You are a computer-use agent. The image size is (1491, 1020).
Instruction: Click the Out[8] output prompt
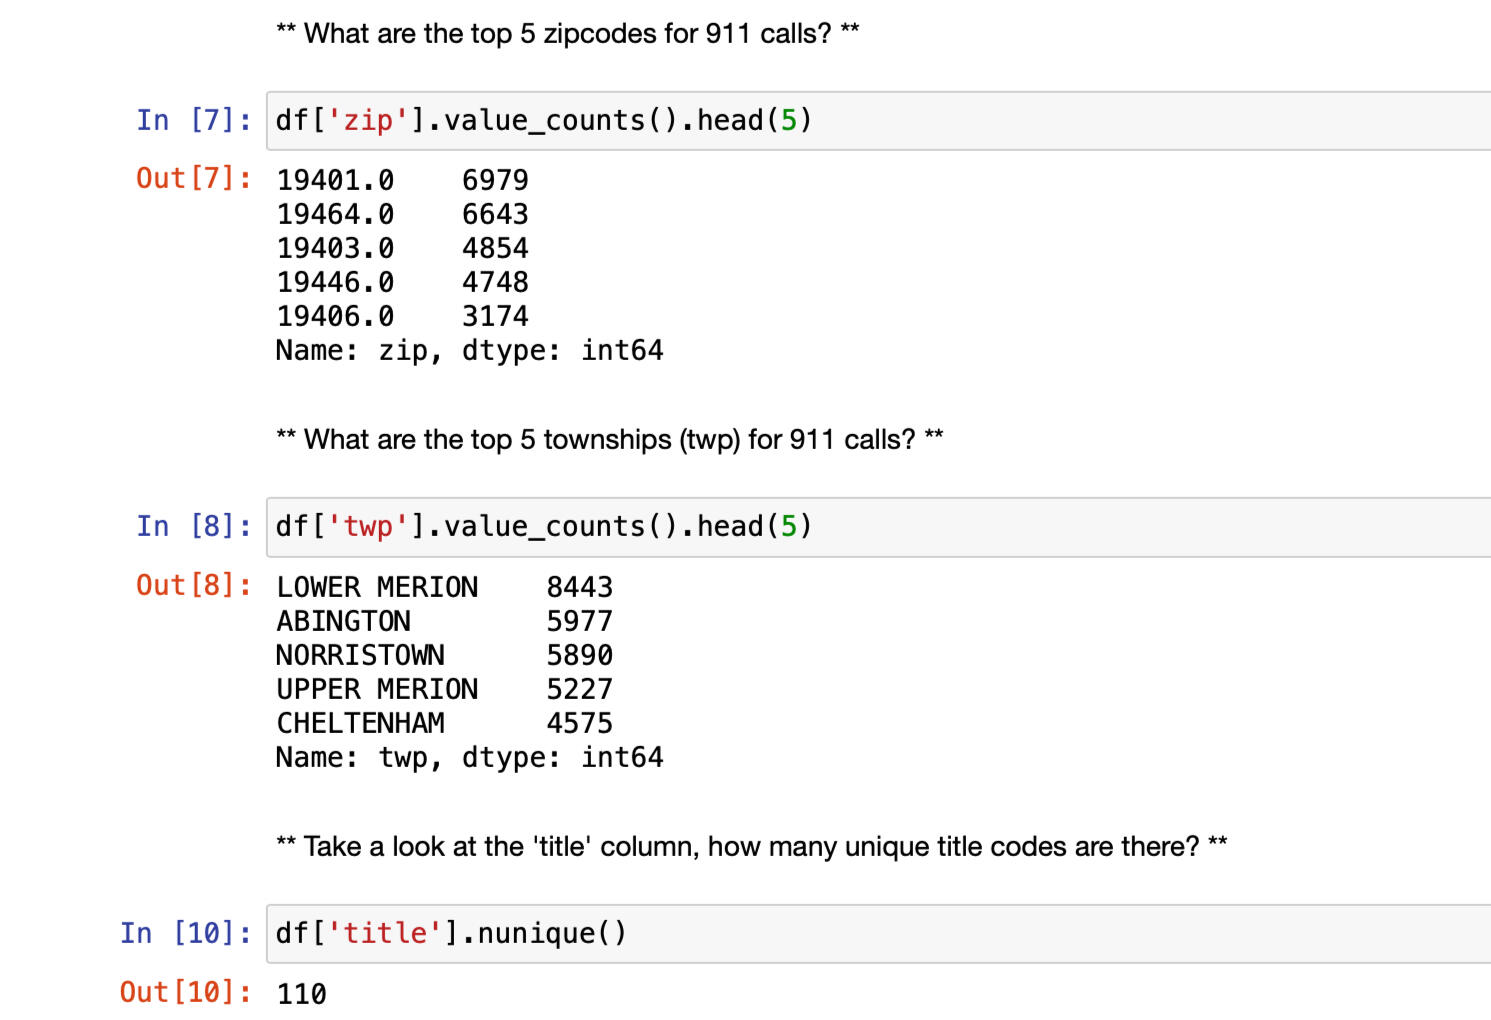click(x=194, y=586)
